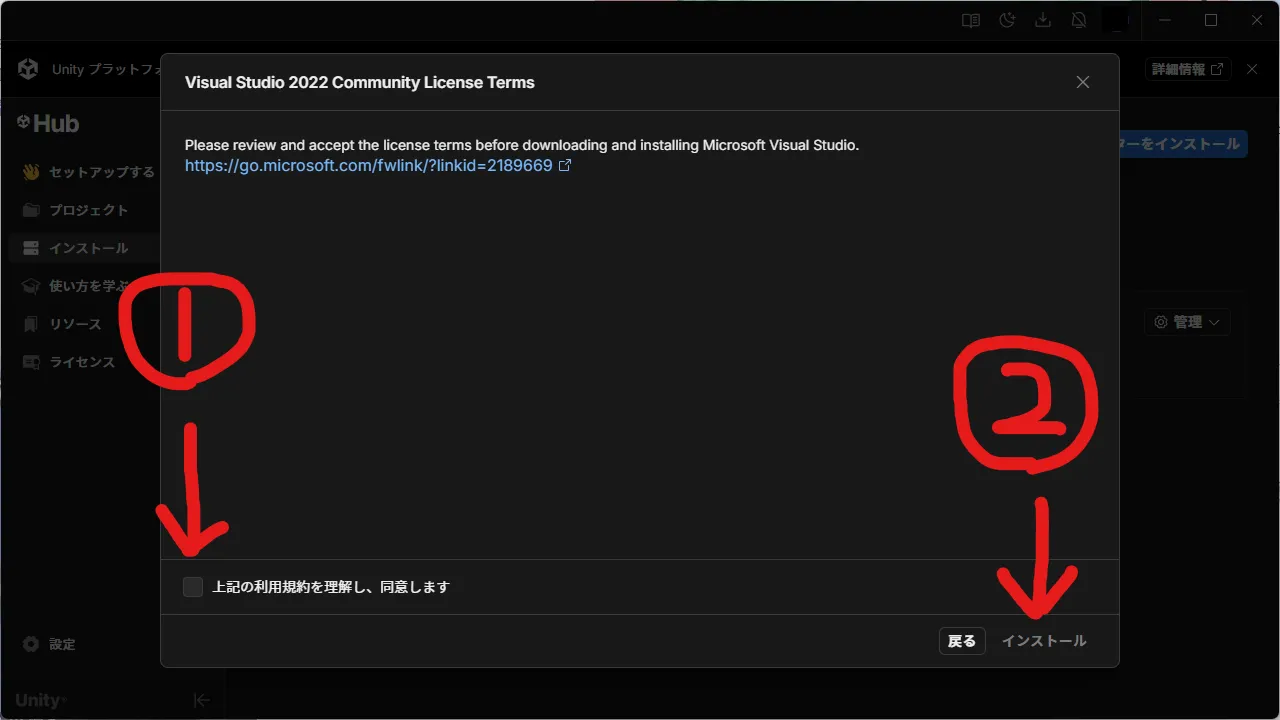Screen dimensions: 1280x720
Task: Click the muted notifications bell icon
Action: coord(1078,20)
